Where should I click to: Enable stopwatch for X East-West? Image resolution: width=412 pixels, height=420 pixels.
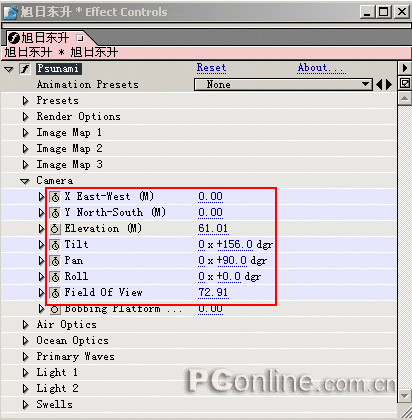click(55, 197)
